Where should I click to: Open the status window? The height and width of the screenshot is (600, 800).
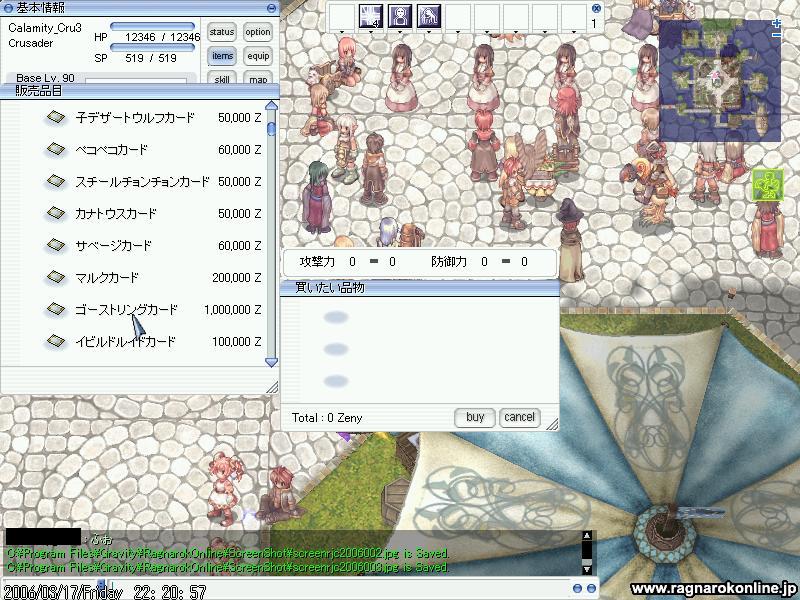[x=222, y=32]
